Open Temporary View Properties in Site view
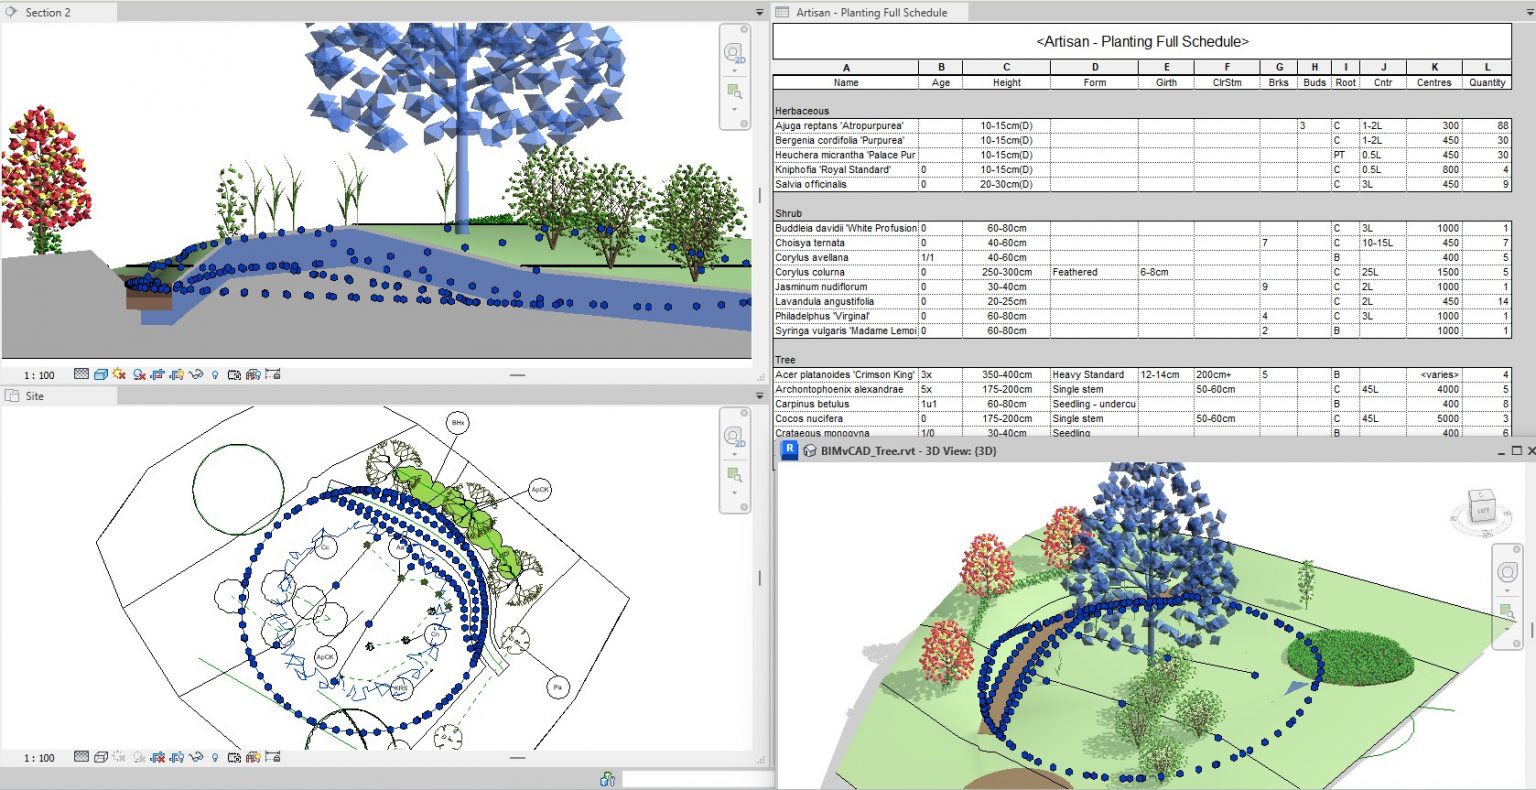The height and width of the screenshot is (790, 1536). pyautogui.click(x=237, y=756)
